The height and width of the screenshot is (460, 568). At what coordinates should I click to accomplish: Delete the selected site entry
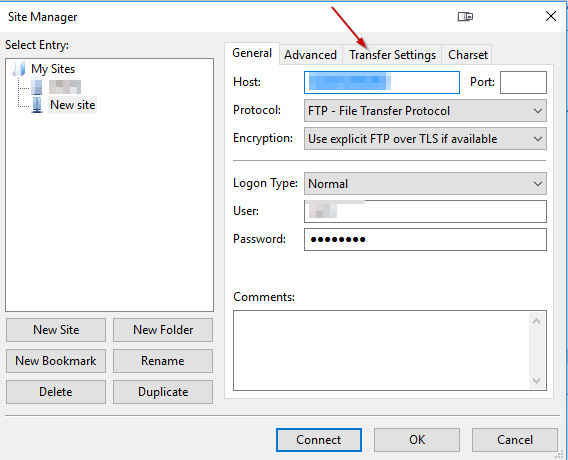point(56,392)
